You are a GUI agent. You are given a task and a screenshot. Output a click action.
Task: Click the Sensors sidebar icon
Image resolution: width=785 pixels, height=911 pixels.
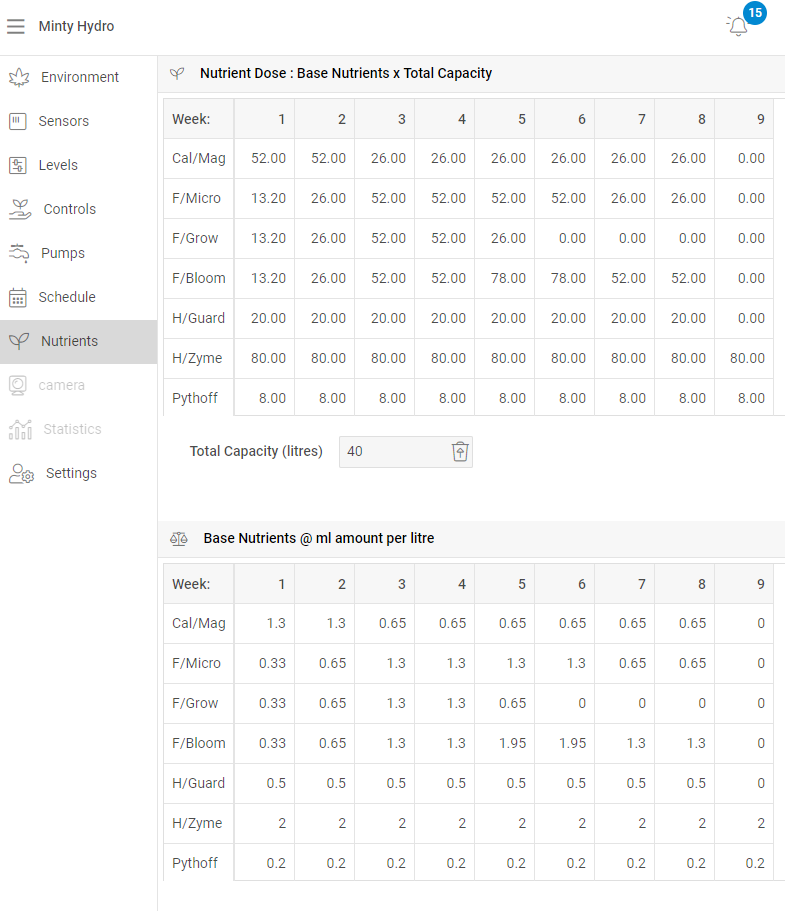click(17, 121)
